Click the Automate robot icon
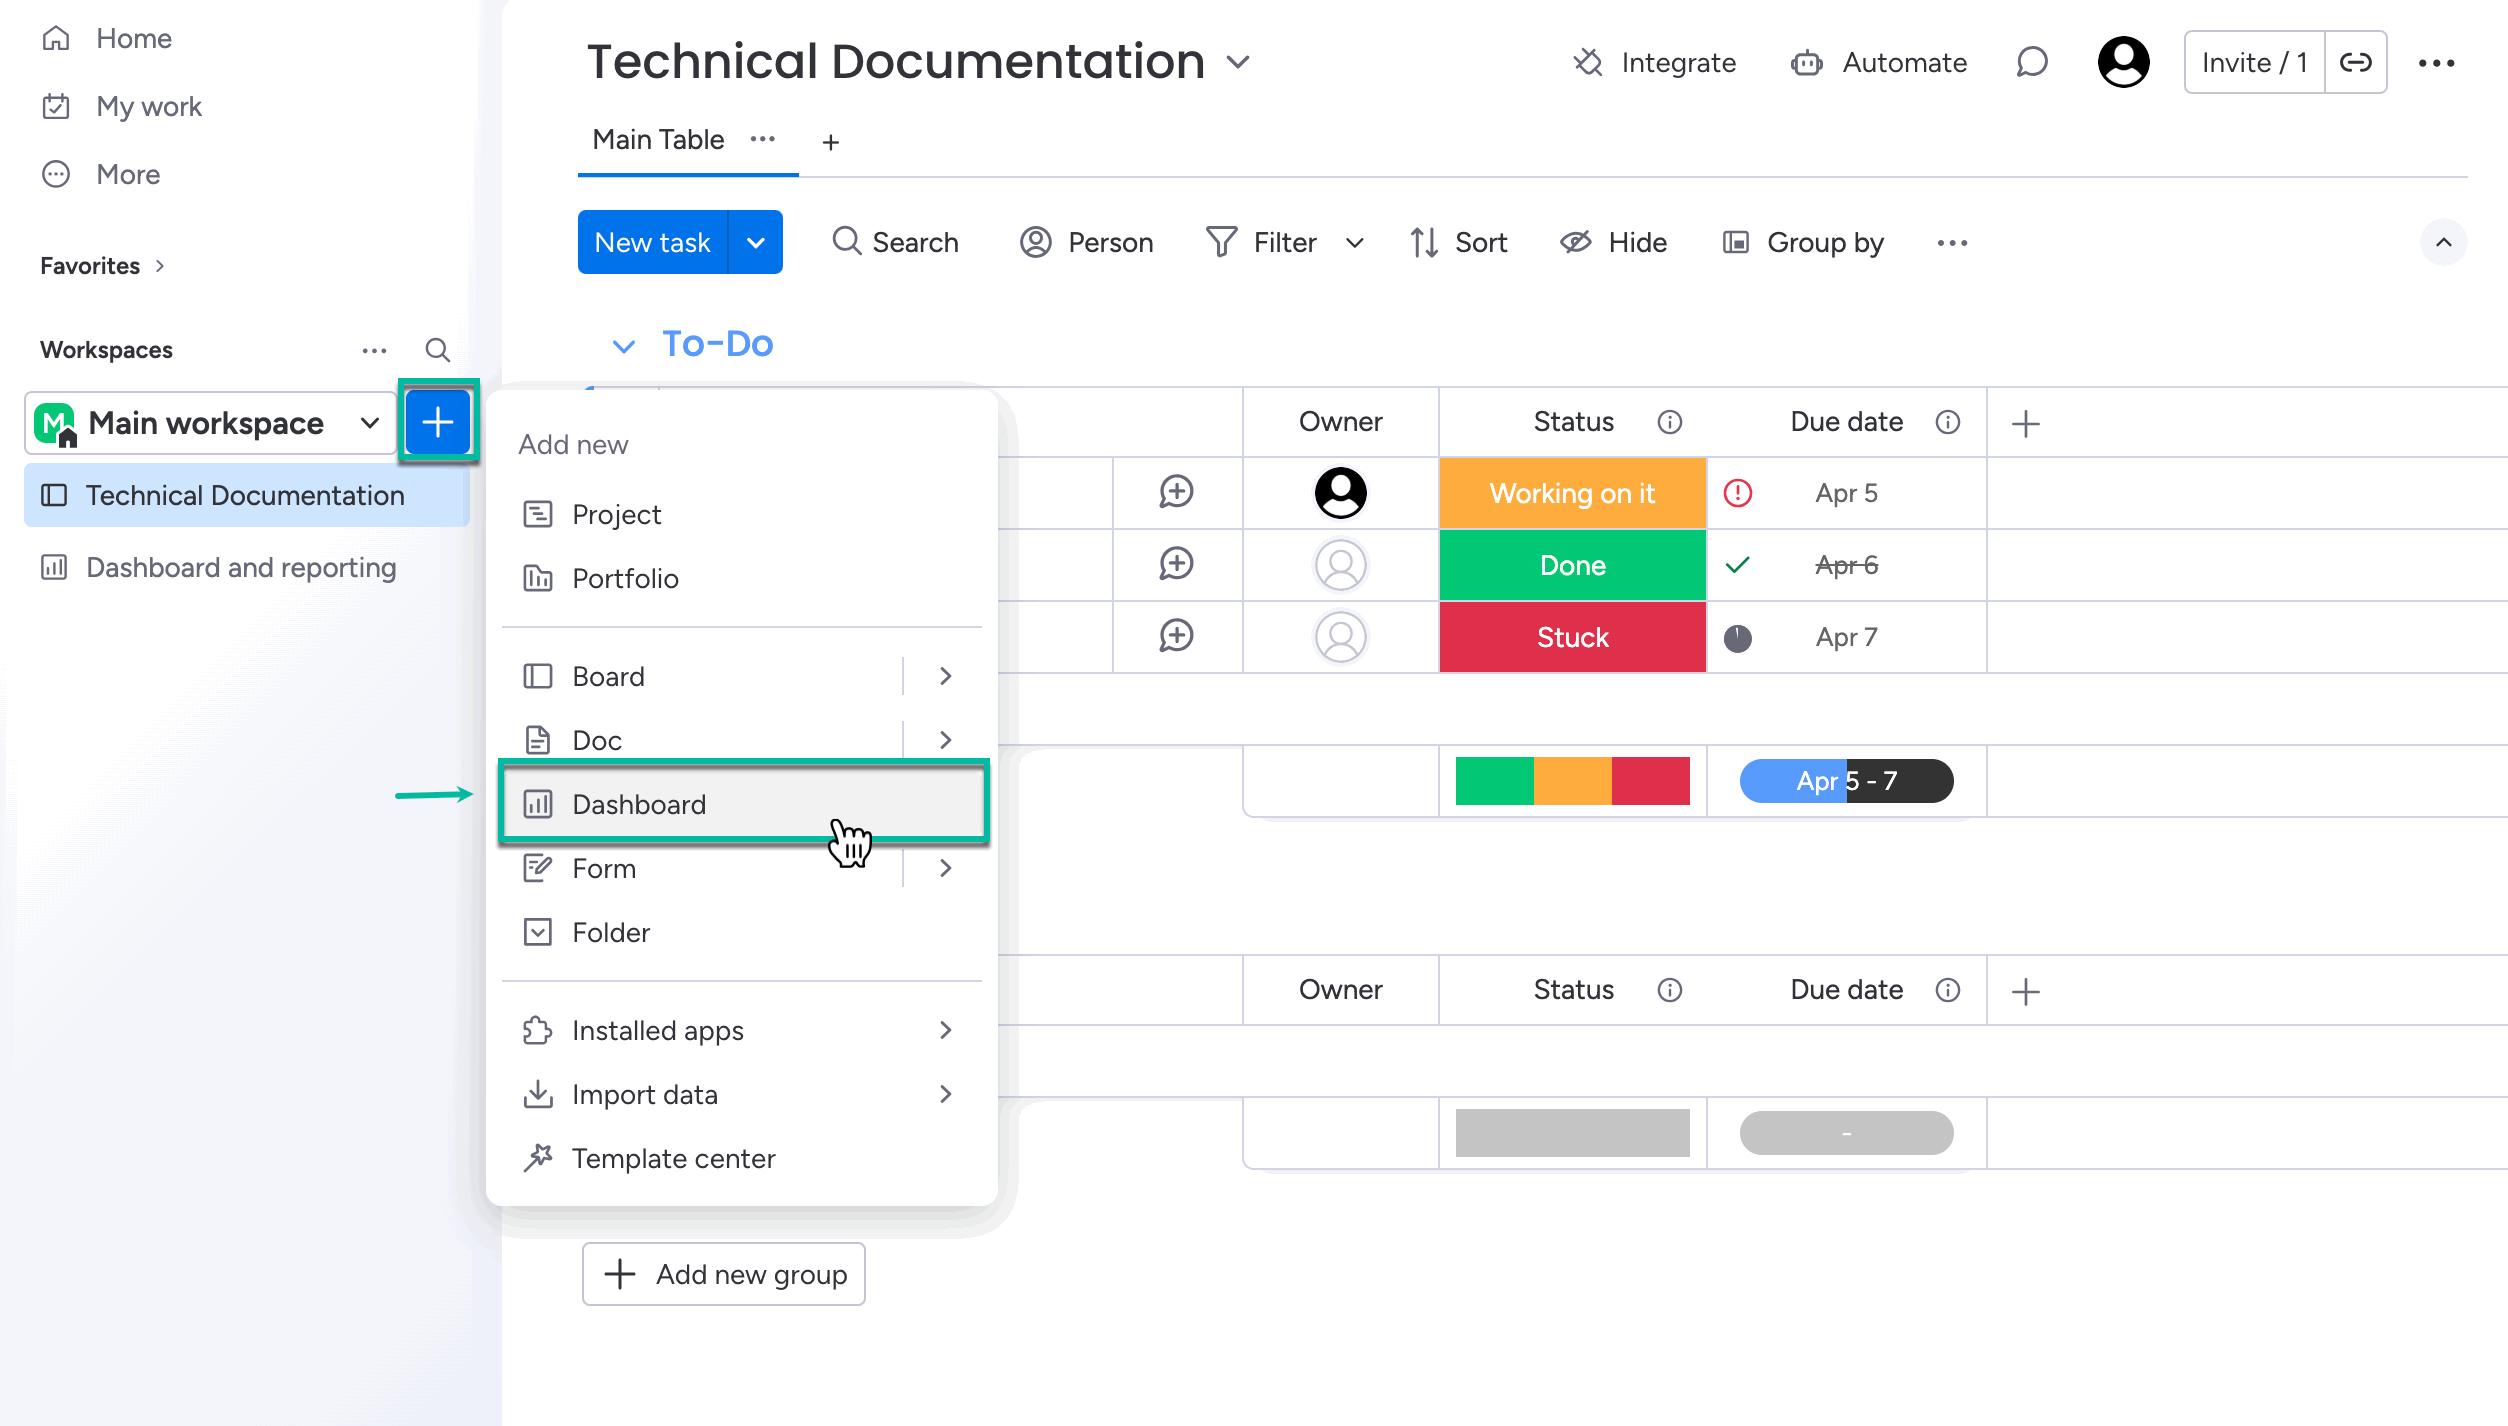The width and height of the screenshot is (2508, 1426). coord(1806,62)
